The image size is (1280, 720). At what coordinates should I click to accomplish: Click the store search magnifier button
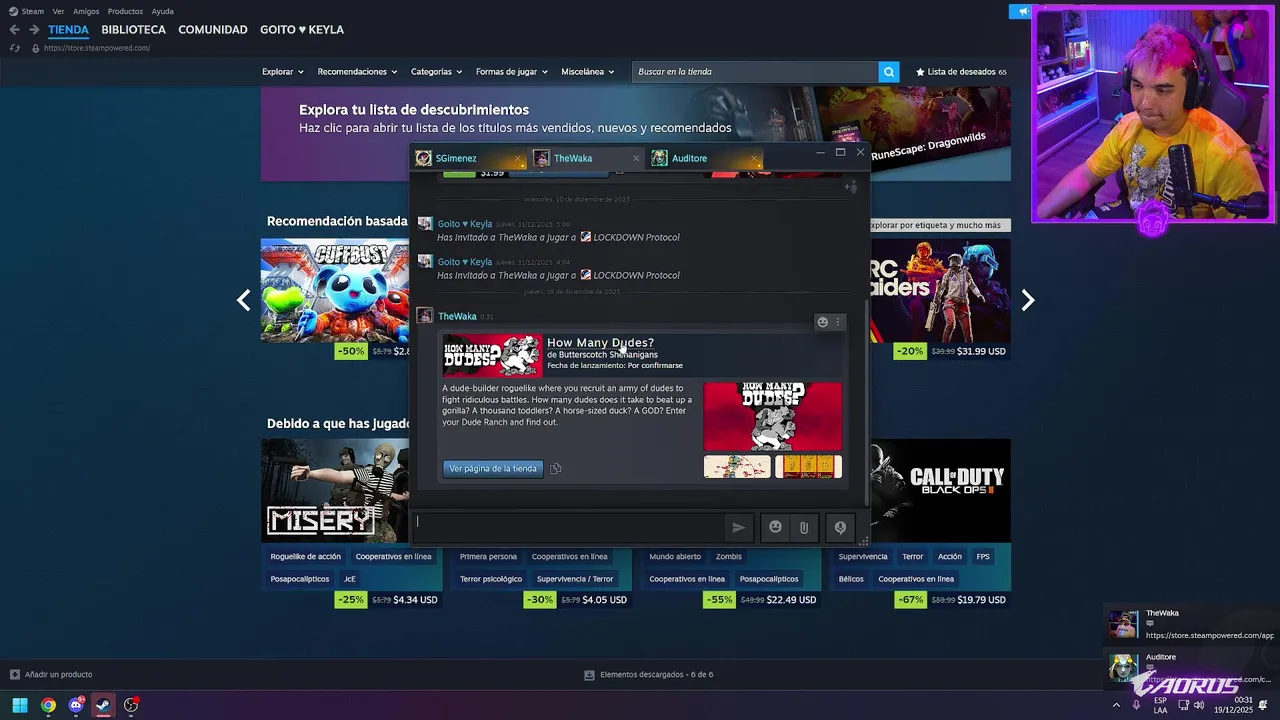click(x=888, y=72)
